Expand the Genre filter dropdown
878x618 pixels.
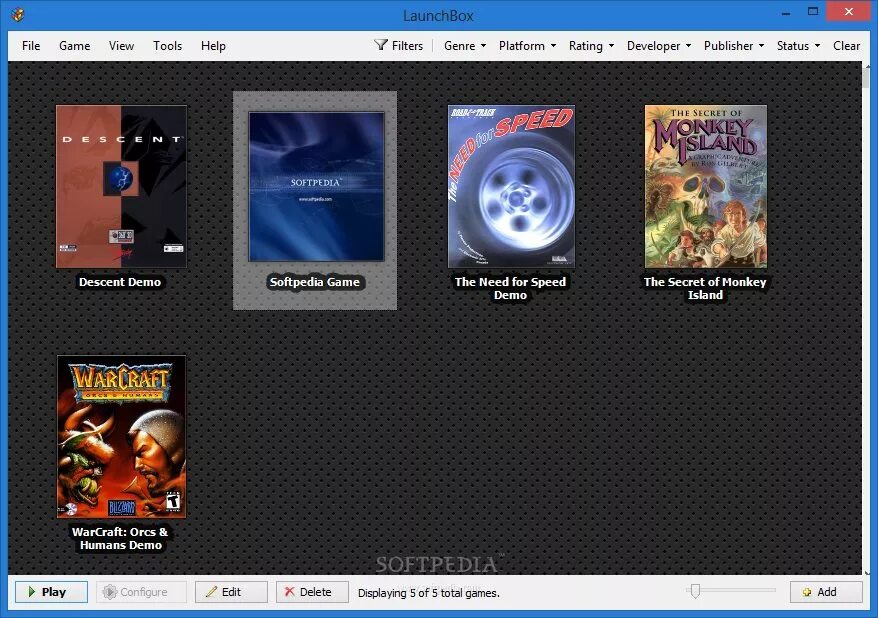click(465, 46)
